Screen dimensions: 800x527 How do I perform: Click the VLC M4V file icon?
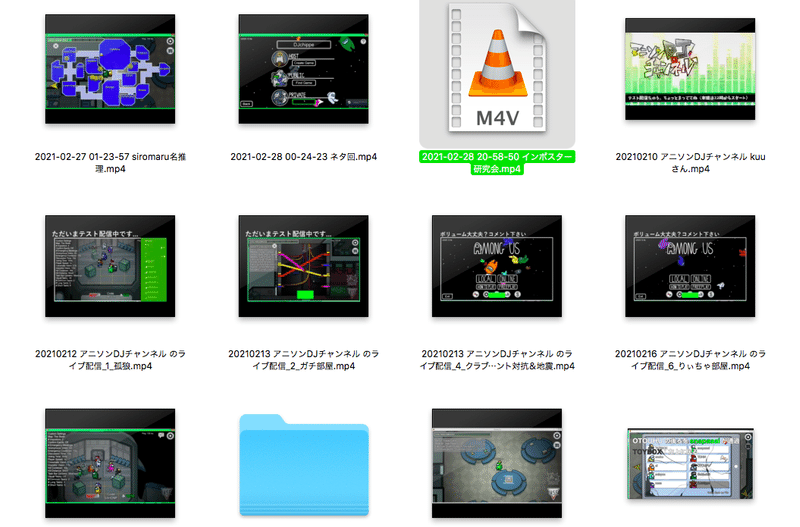497,68
